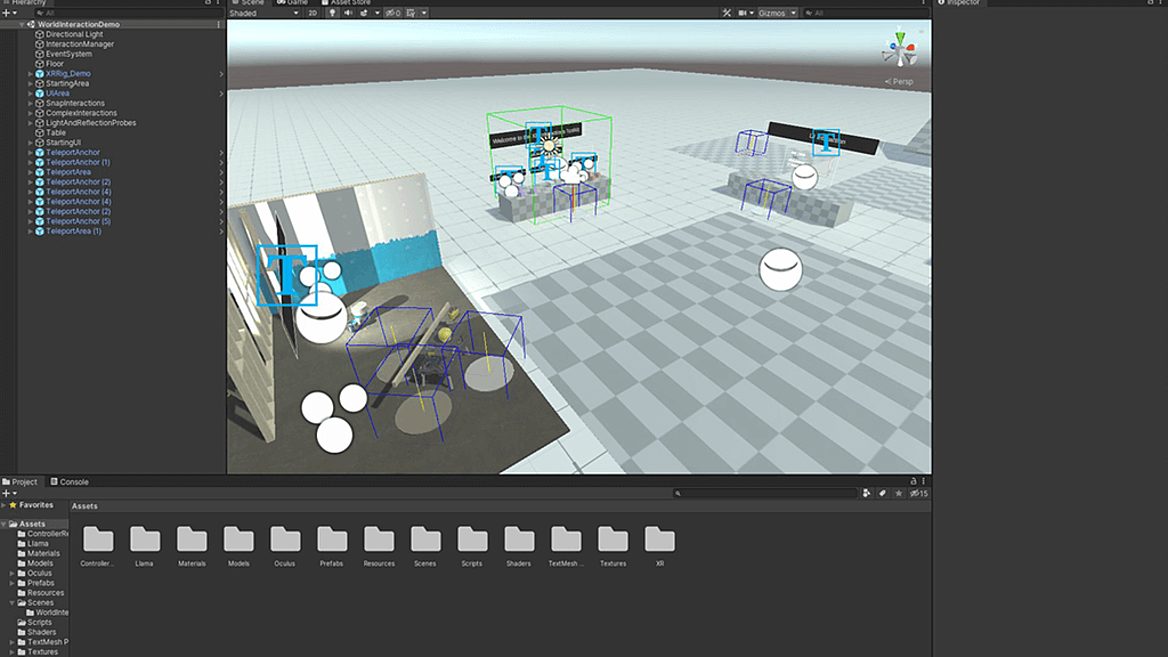Open the Shaded draw mode dropdown
Image resolution: width=1168 pixels, height=657 pixels.
(x=264, y=13)
